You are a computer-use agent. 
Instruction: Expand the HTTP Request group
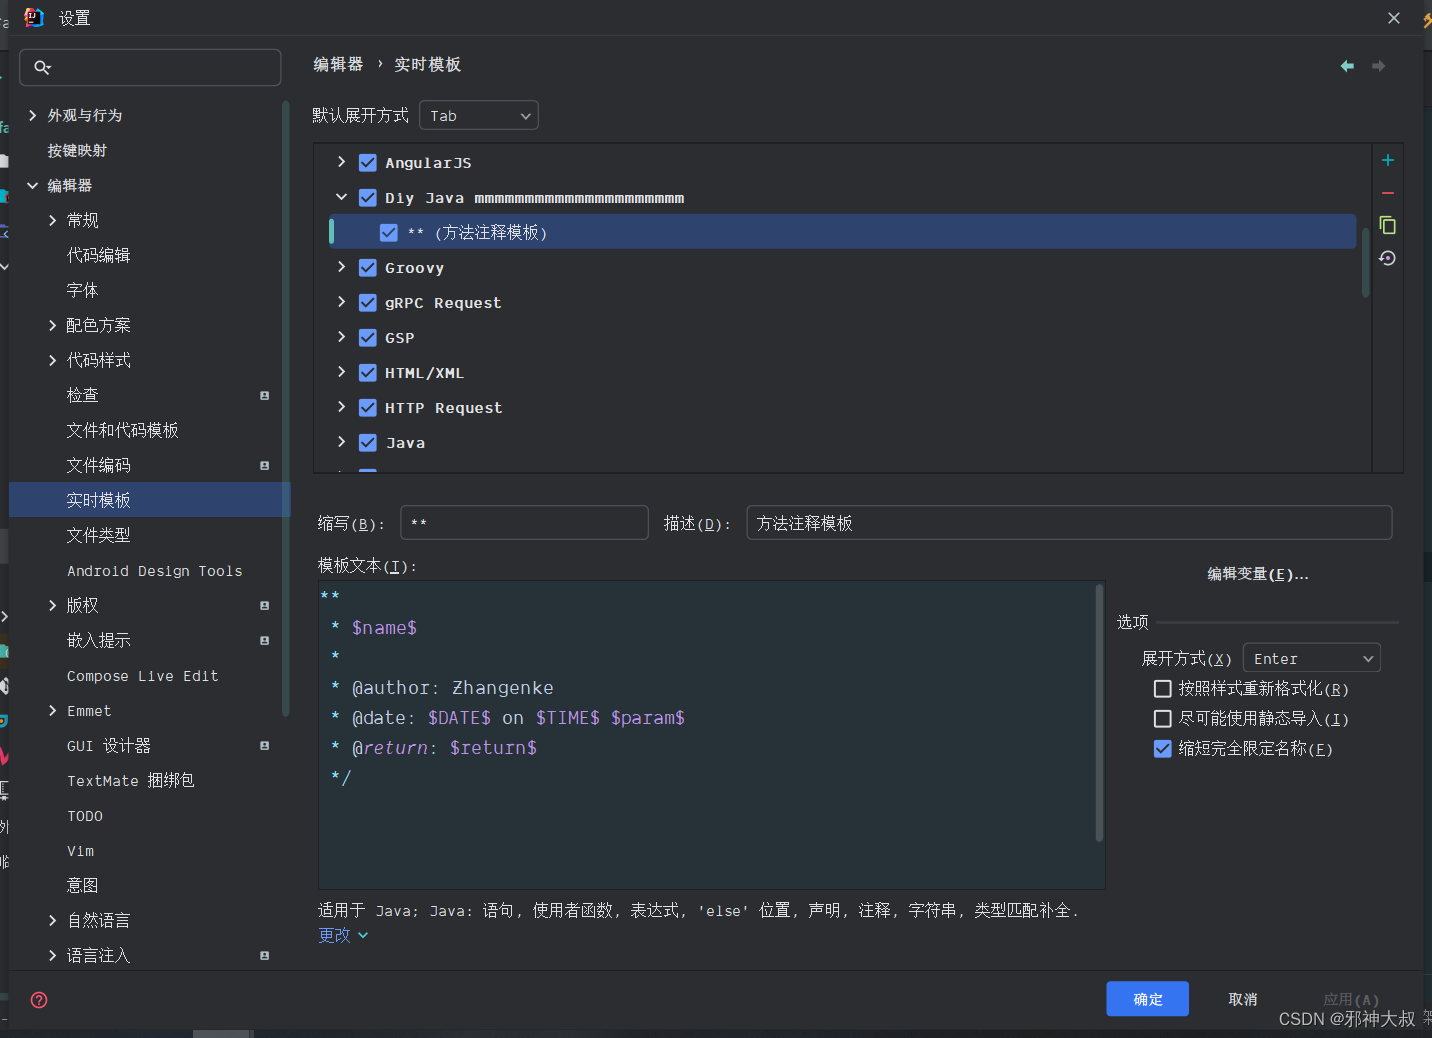point(341,407)
